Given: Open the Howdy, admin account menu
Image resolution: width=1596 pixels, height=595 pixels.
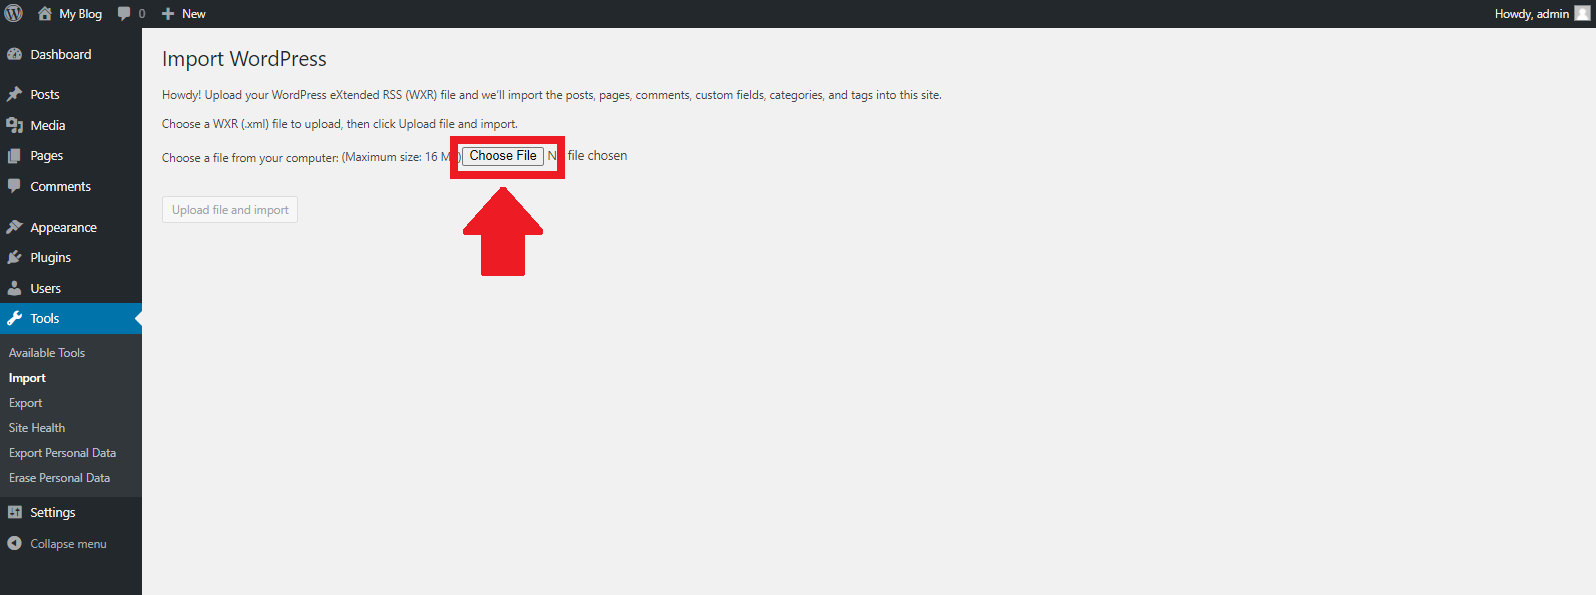Looking at the screenshot, I should coord(1531,14).
